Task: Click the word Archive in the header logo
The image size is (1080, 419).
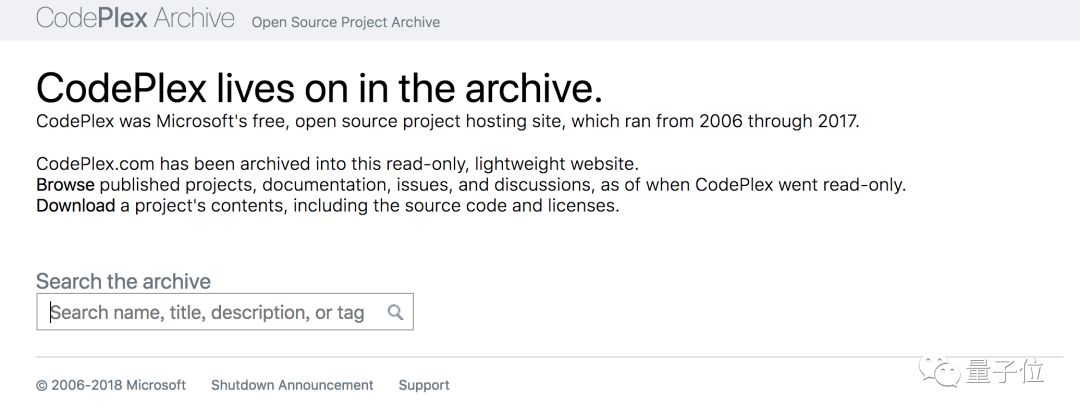Action: pos(194,19)
